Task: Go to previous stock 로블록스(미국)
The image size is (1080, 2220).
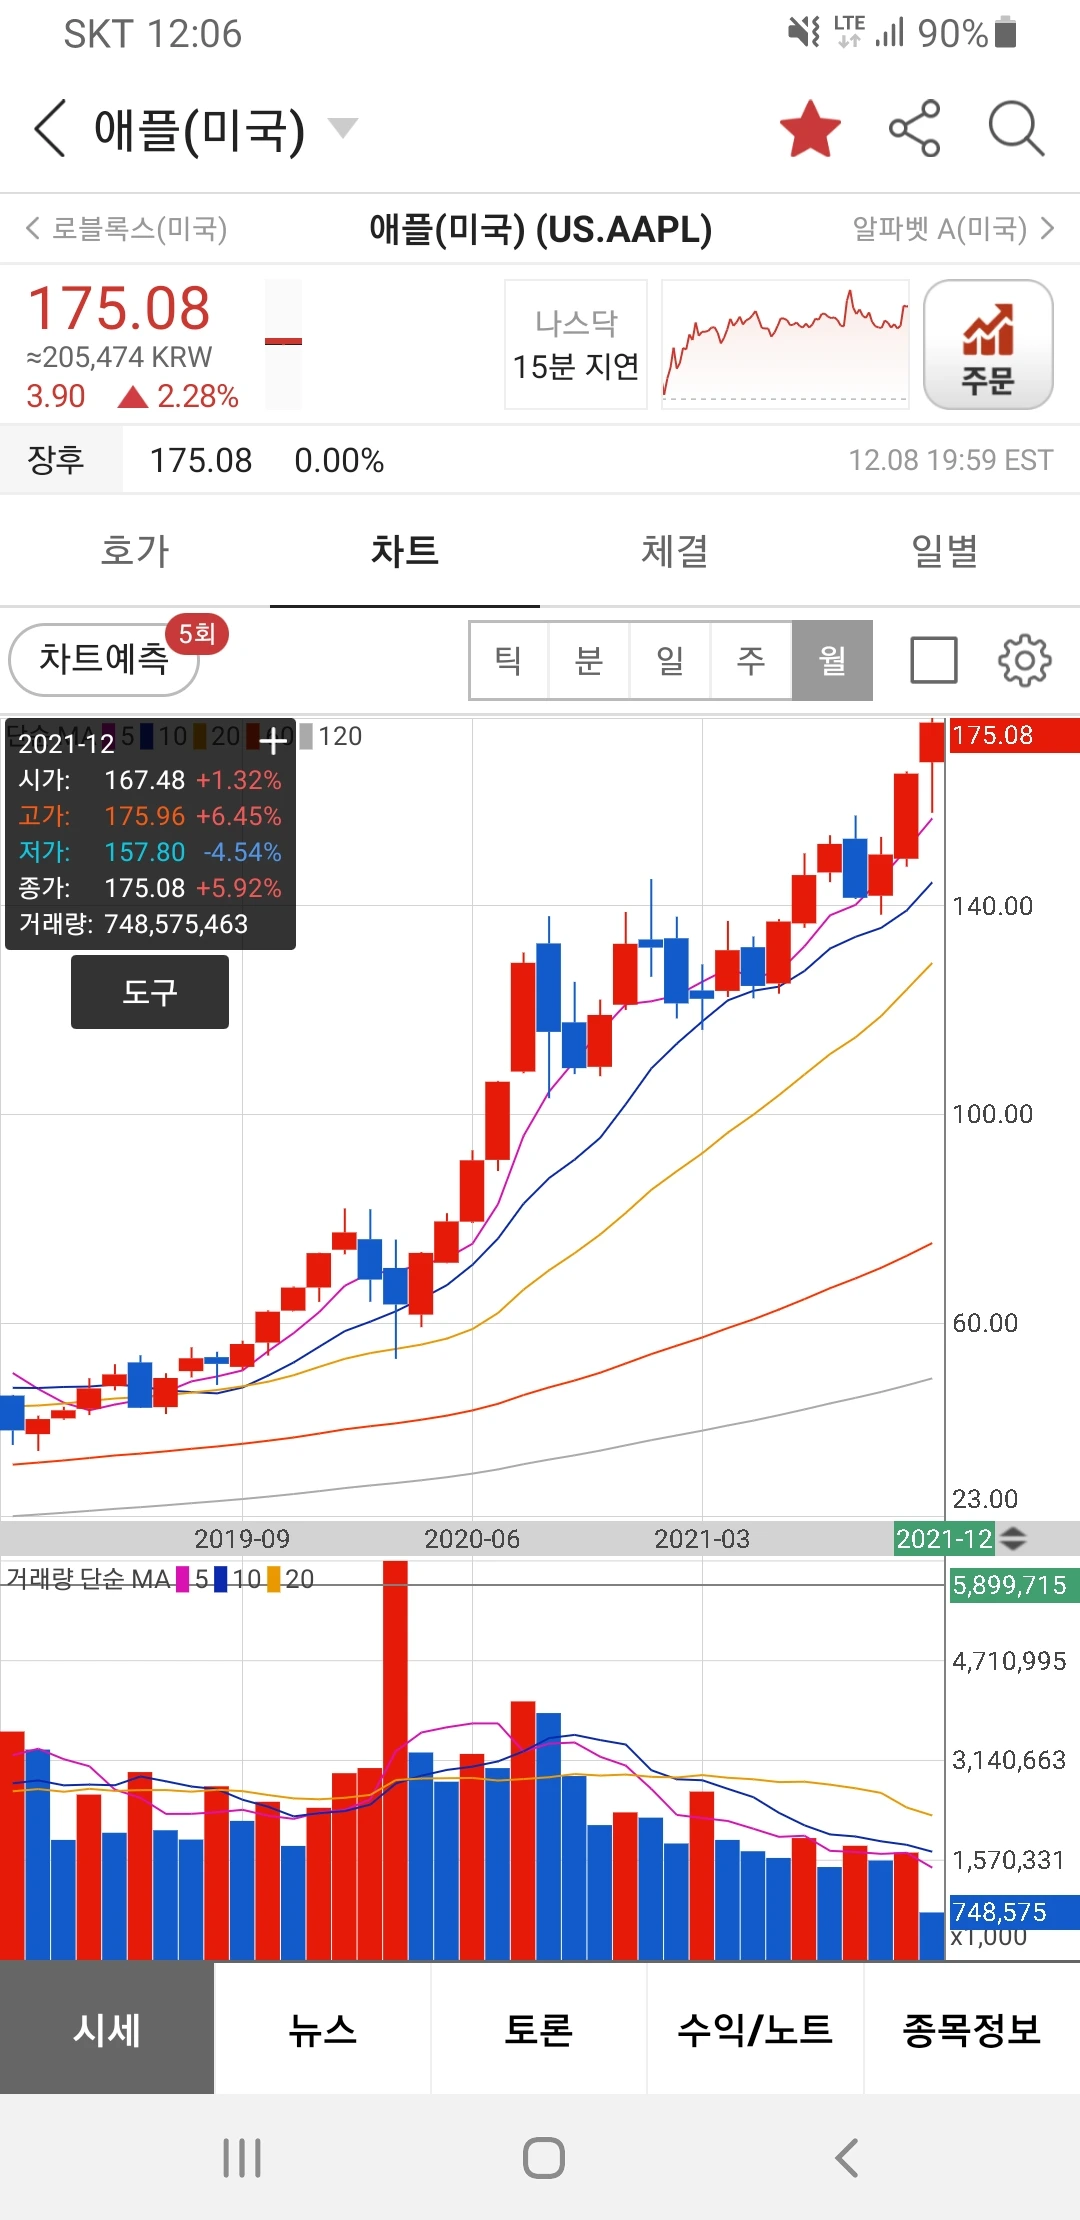Action: click(x=127, y=229)
